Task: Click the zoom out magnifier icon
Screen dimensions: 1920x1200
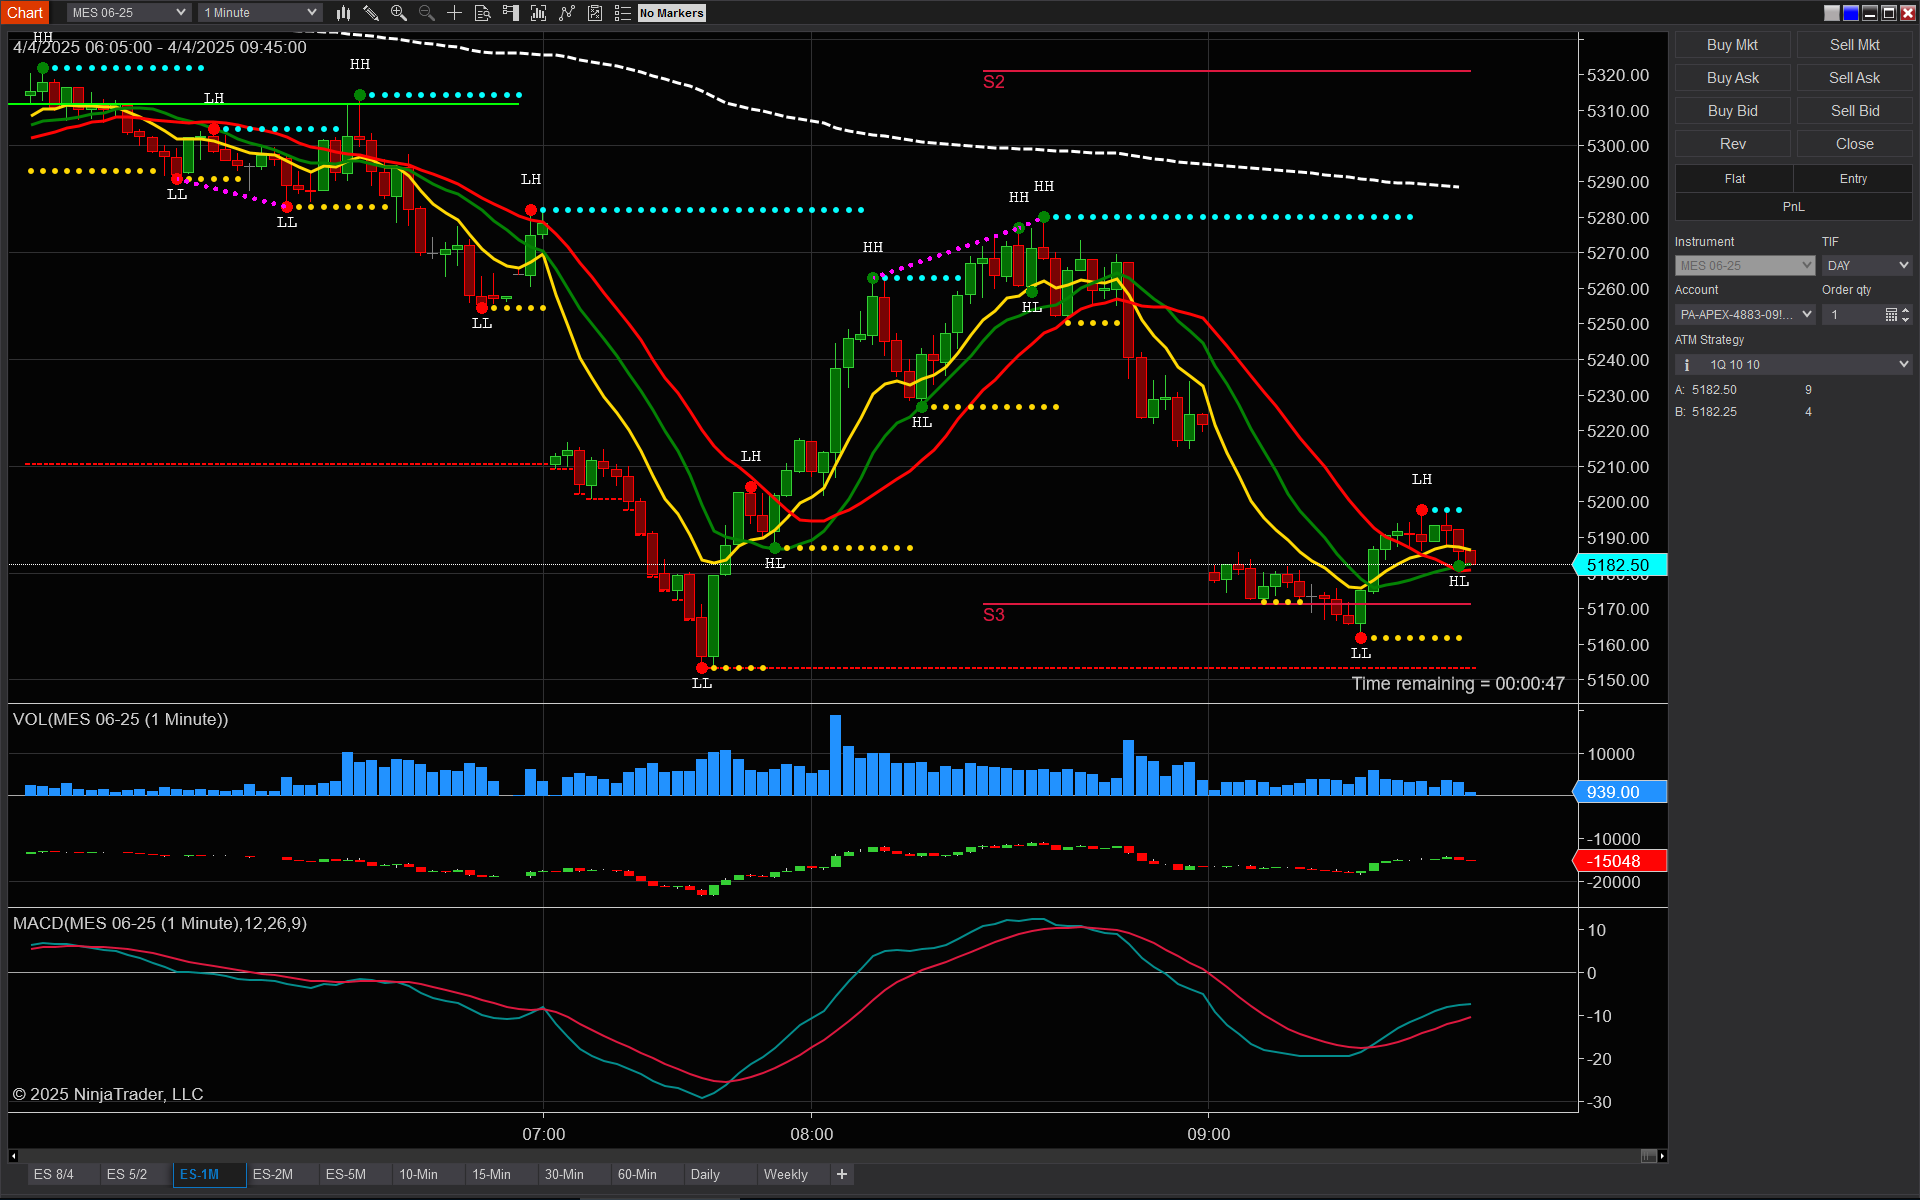Action: 427,13
